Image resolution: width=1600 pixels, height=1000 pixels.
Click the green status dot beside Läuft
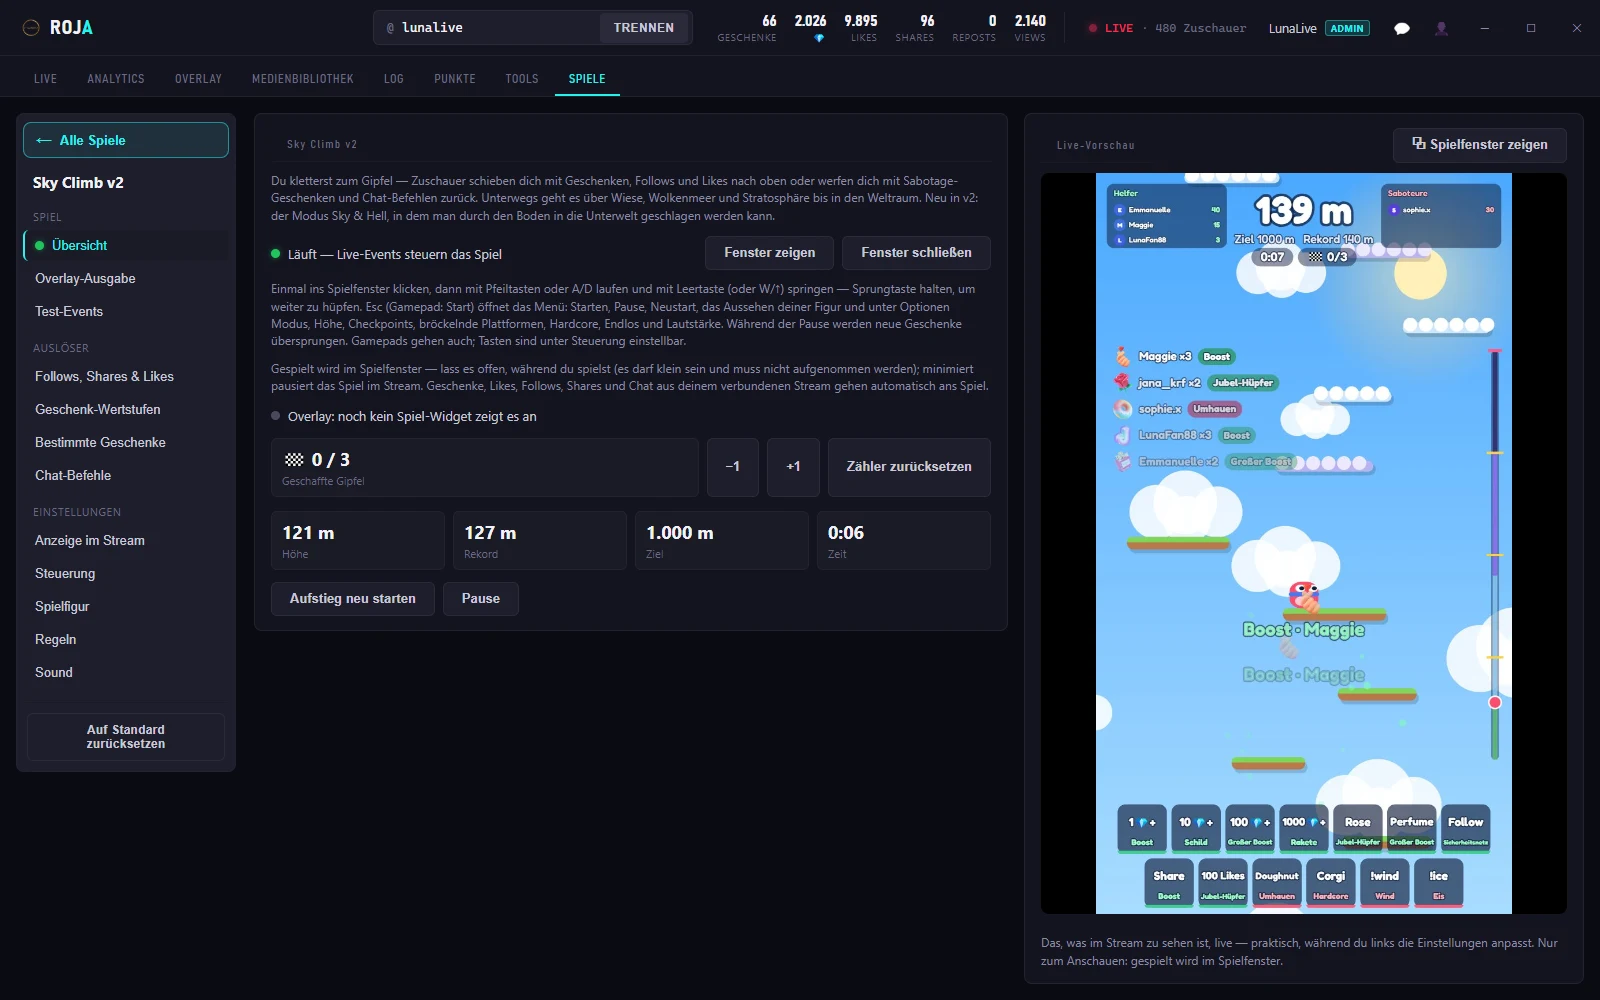(x=276, y=254)
